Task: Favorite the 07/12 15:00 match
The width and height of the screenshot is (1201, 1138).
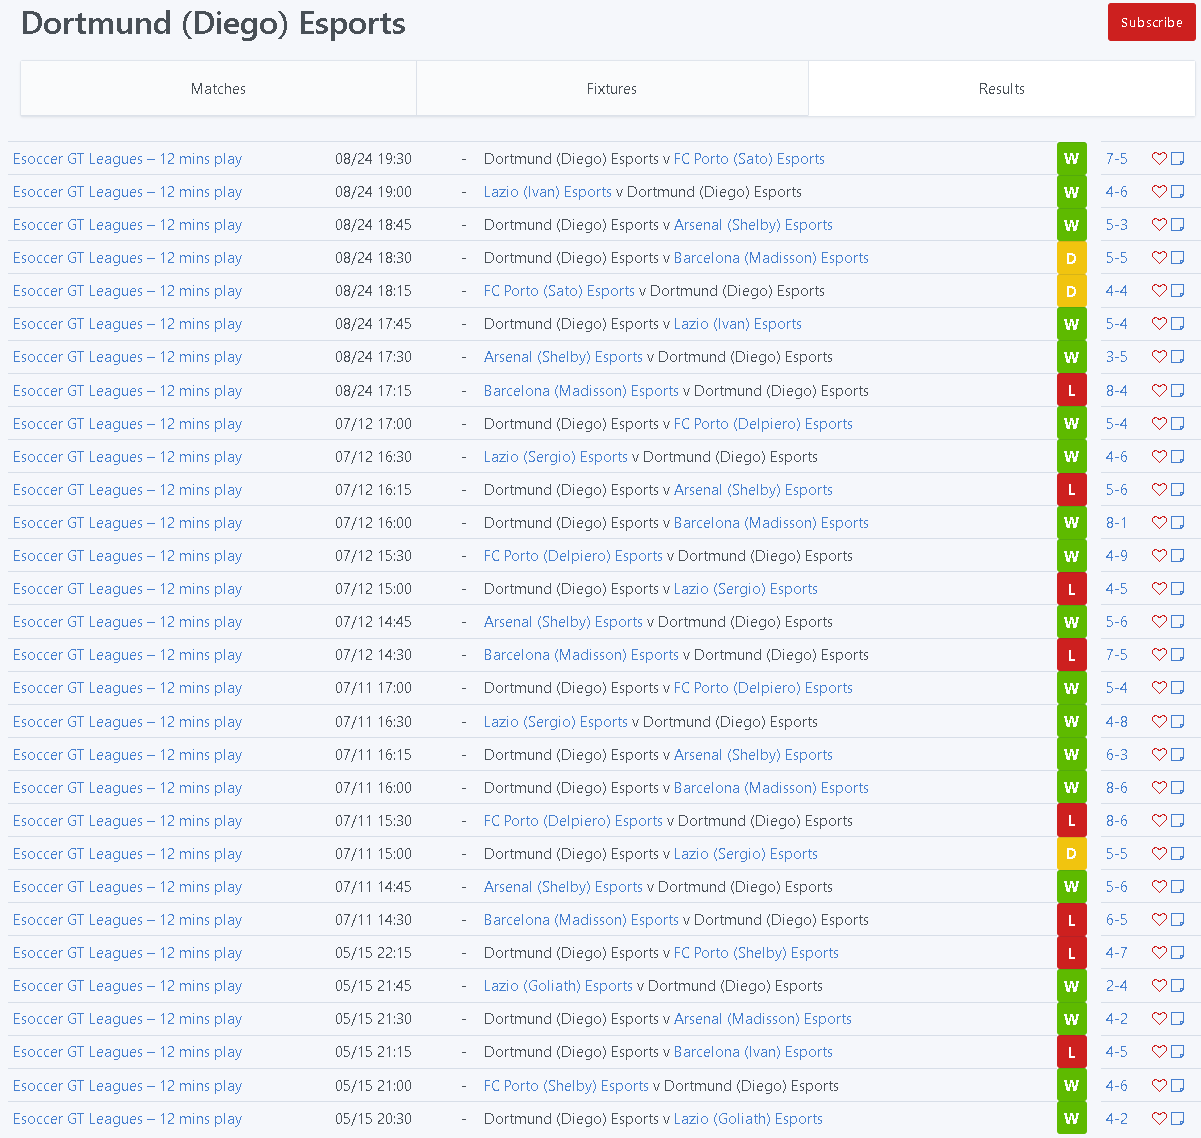Action: click(1159, 588)
